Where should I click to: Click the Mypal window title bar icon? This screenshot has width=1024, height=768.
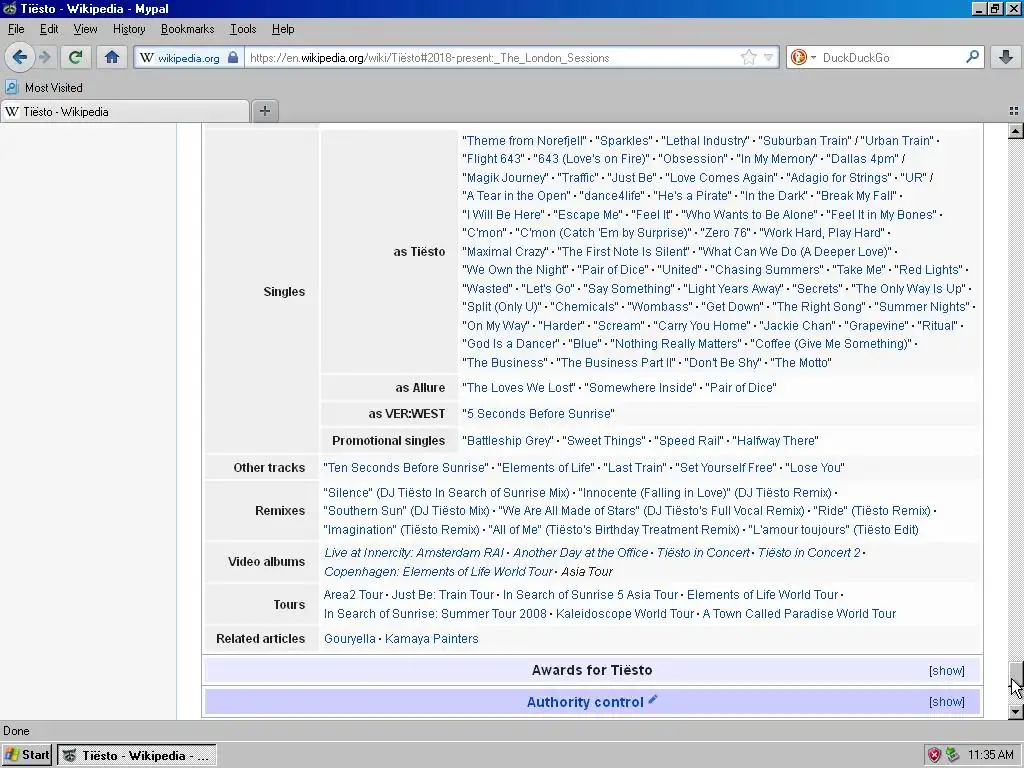coord(9,8)
